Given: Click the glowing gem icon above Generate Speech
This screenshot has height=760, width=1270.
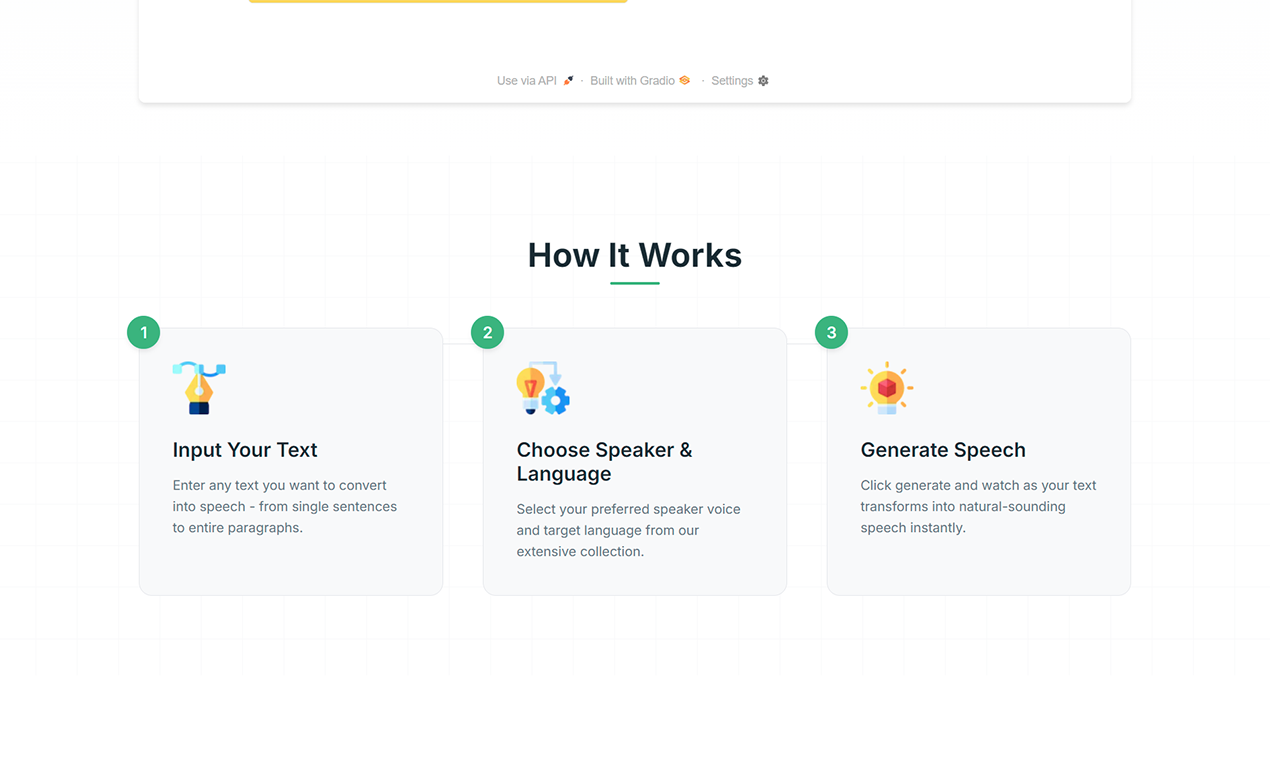Looking at the screenshot, I should [x=887, y=389].
